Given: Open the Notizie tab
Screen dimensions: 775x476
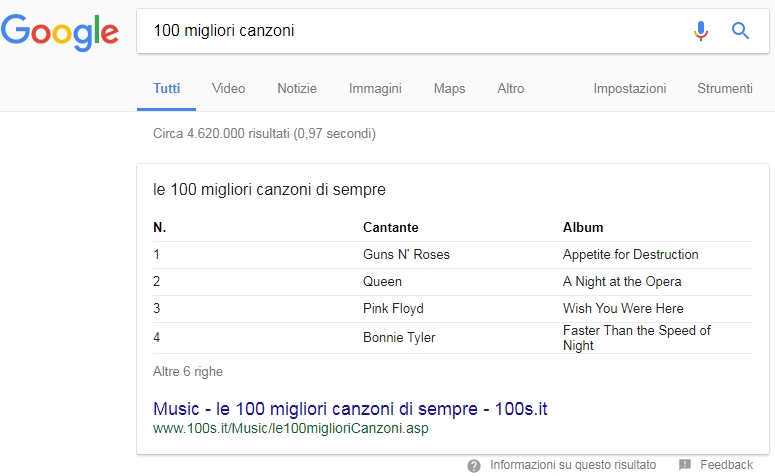Looking at the screenshot, I should coord(297,88).
